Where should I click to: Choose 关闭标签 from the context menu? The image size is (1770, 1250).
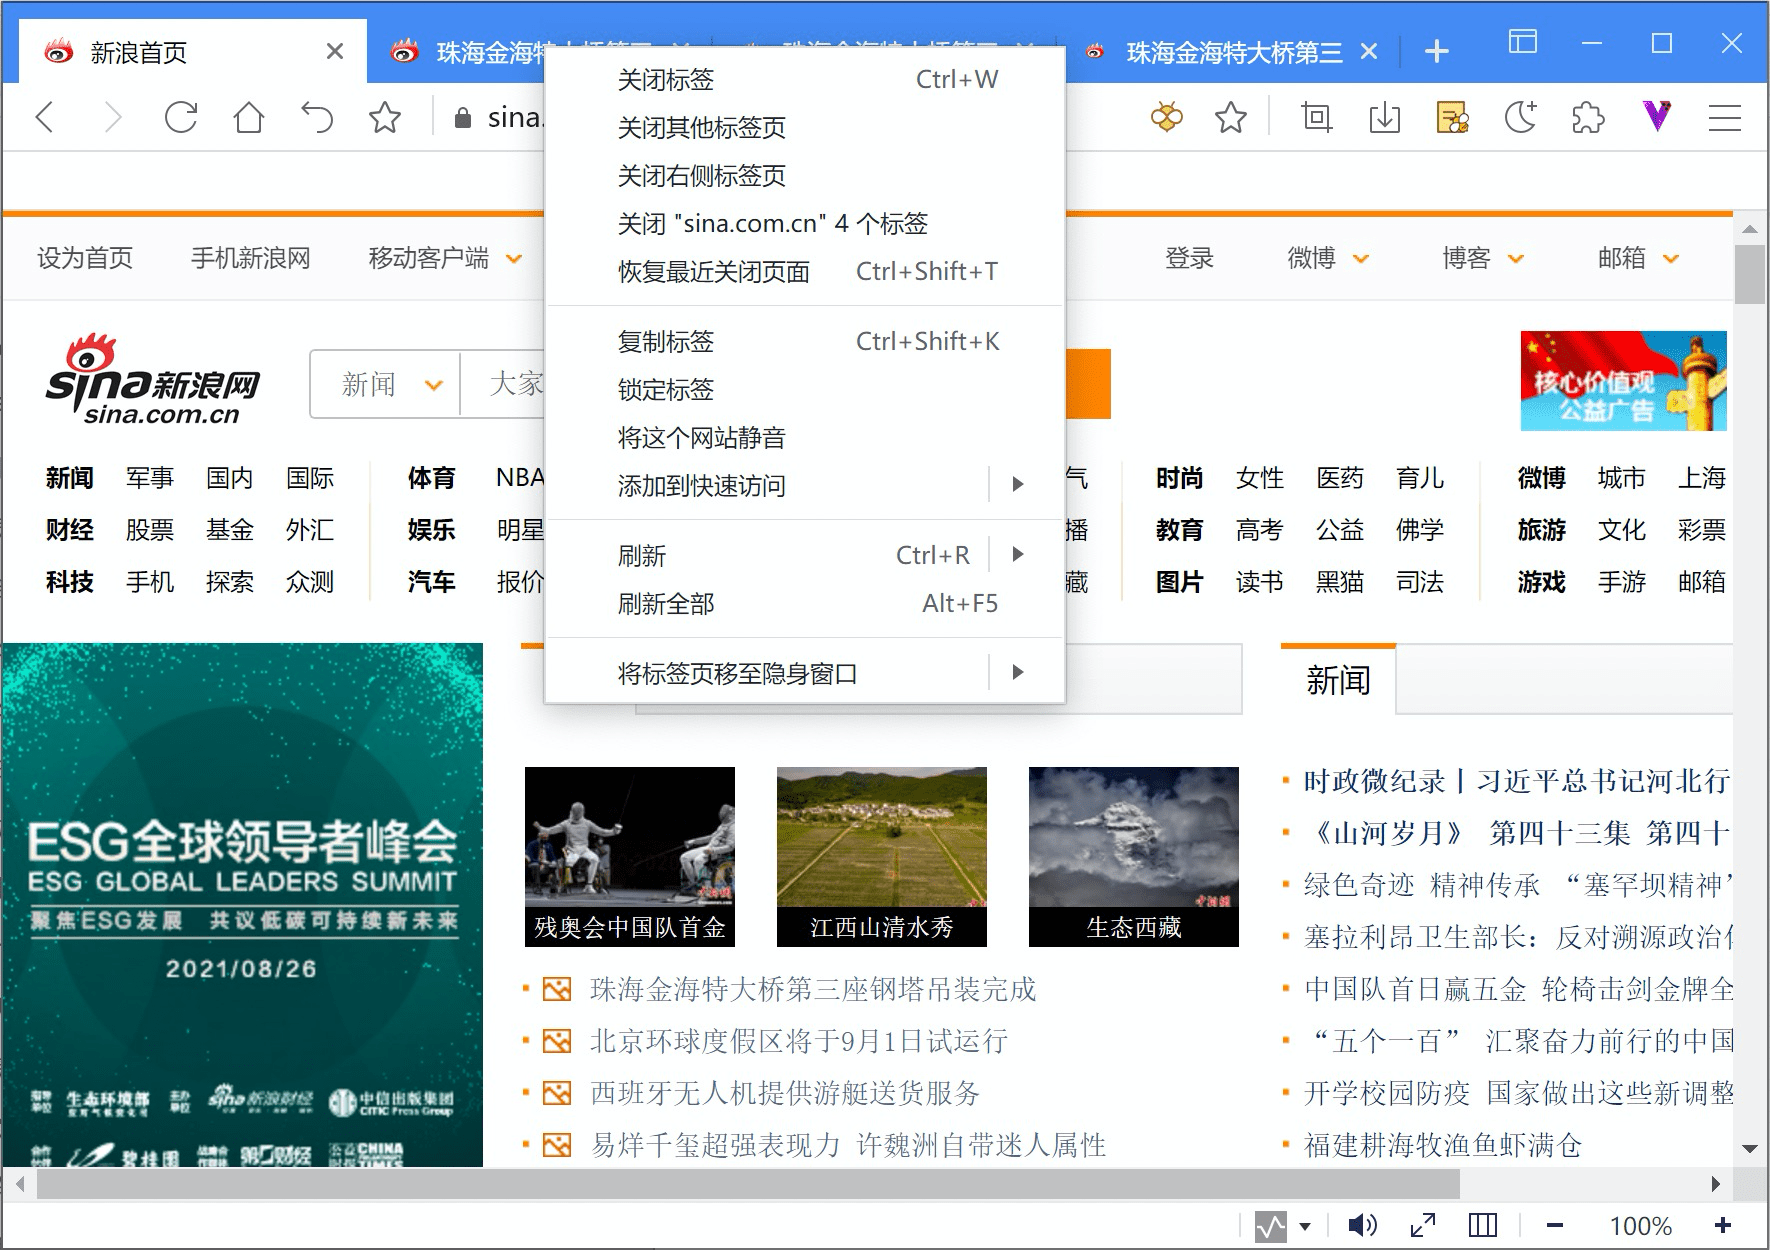pos(805,80)
